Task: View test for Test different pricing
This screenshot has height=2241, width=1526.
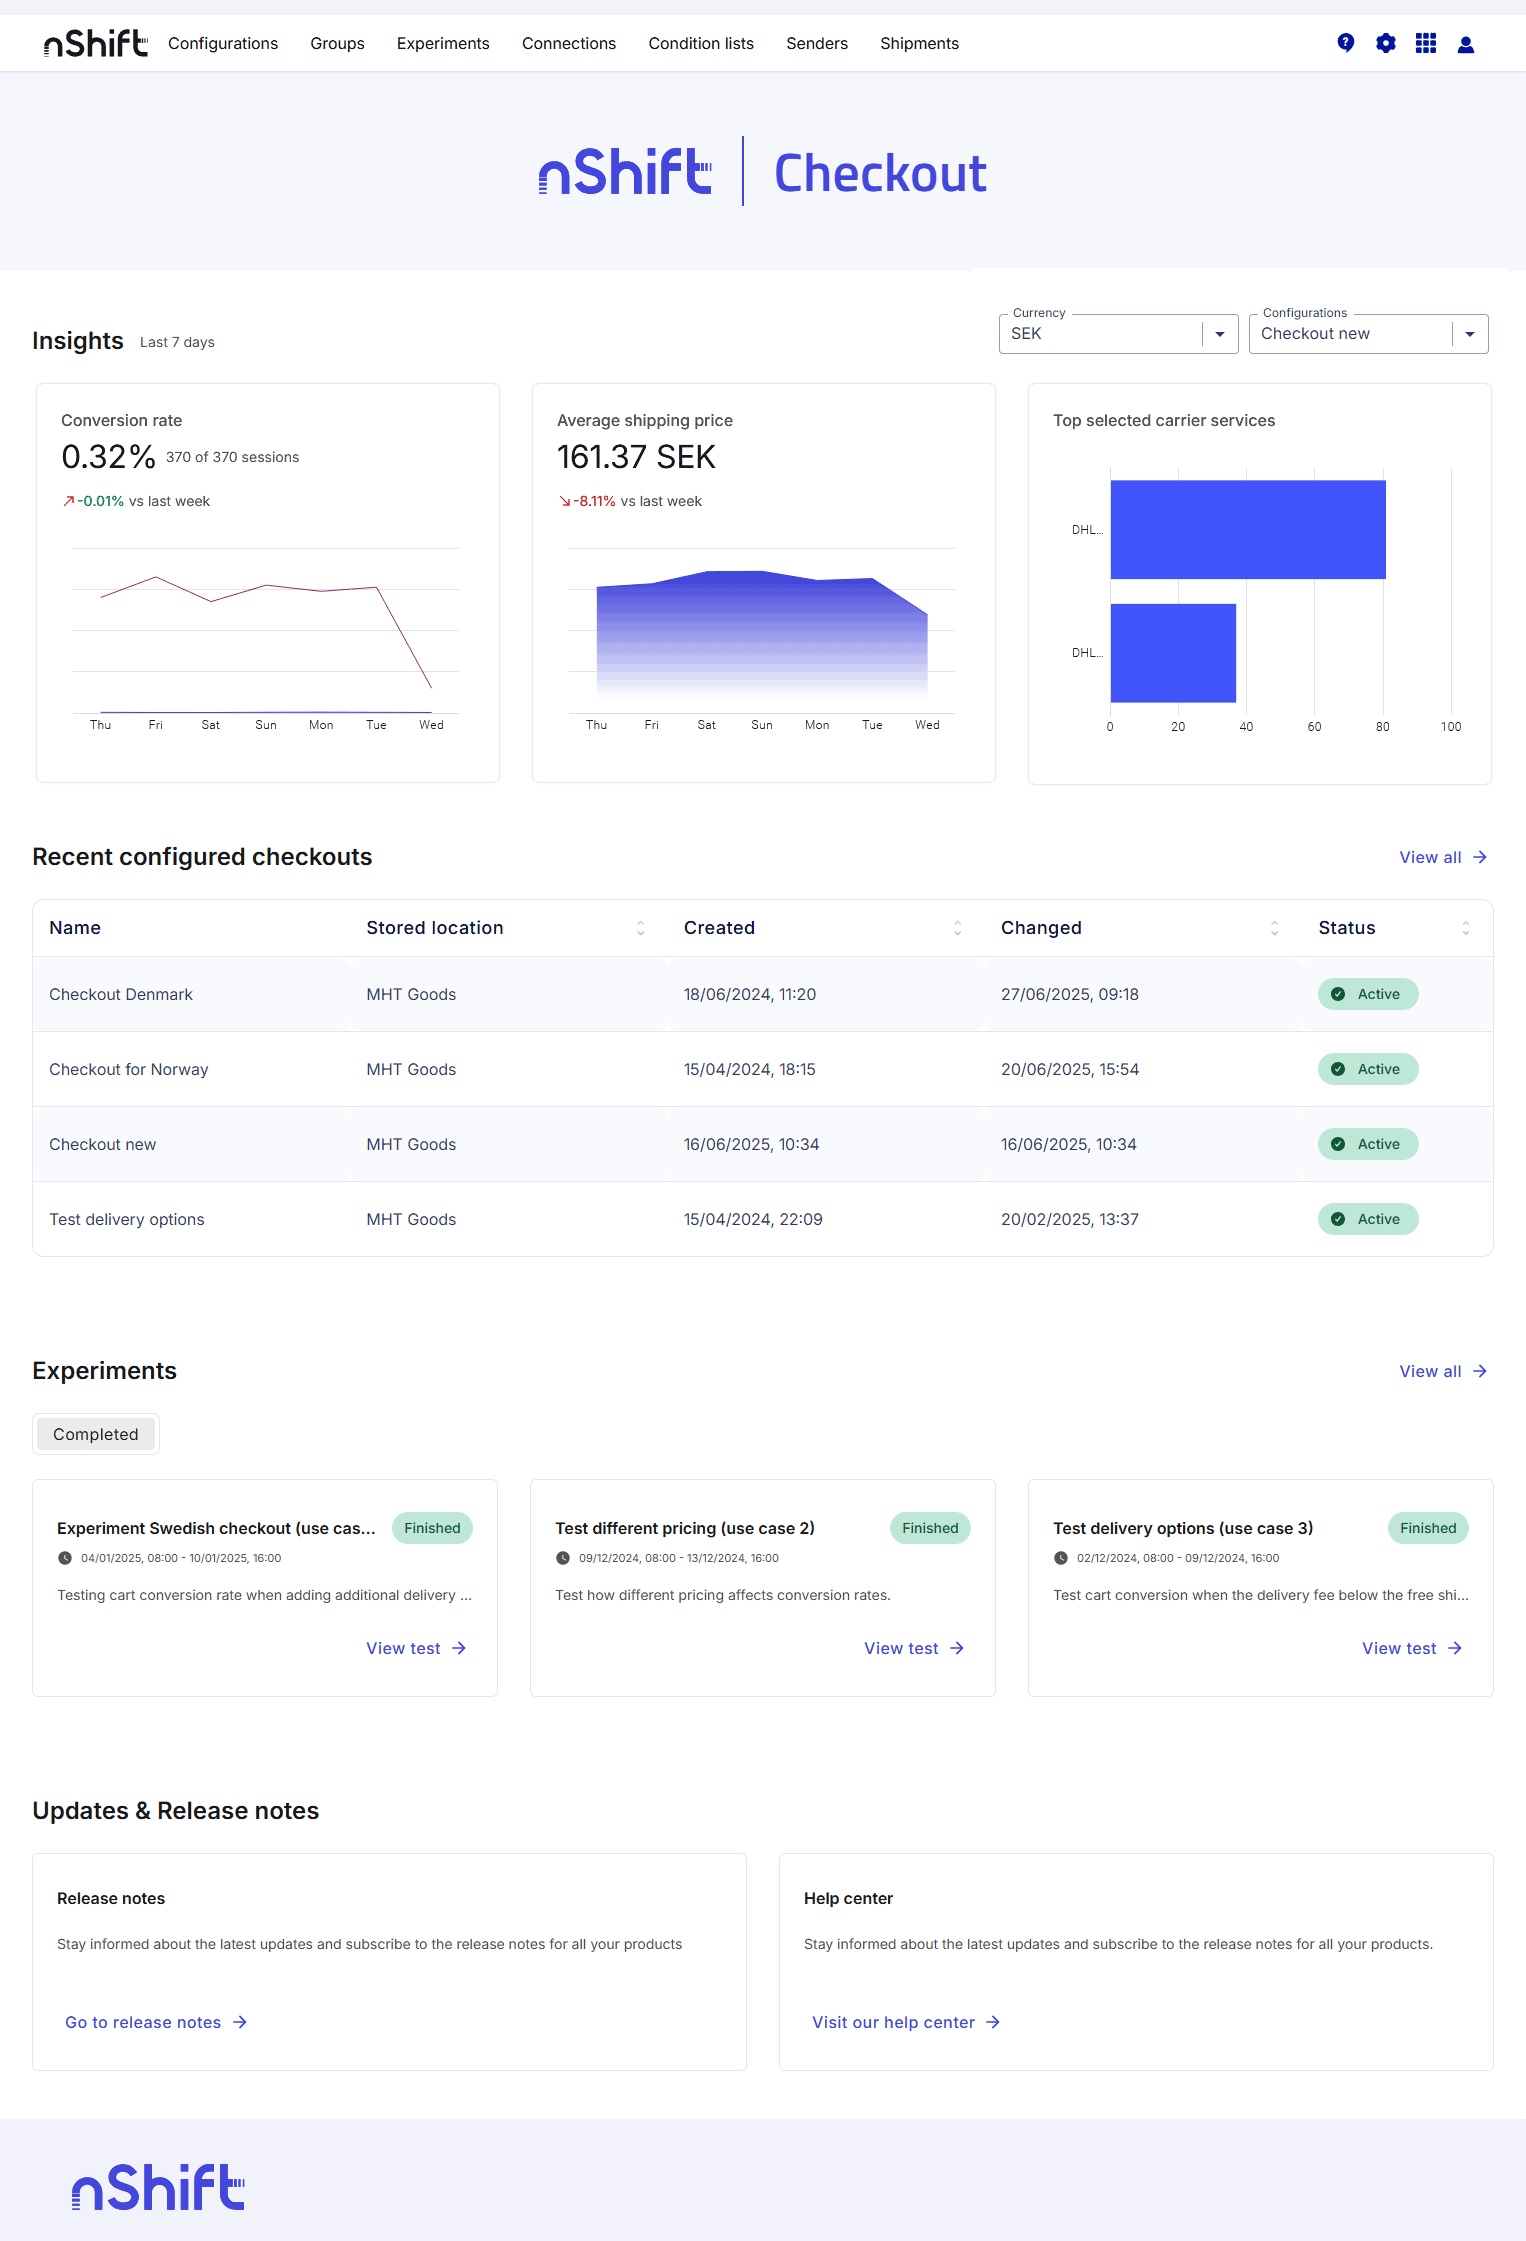Action: click(913, 1648)
